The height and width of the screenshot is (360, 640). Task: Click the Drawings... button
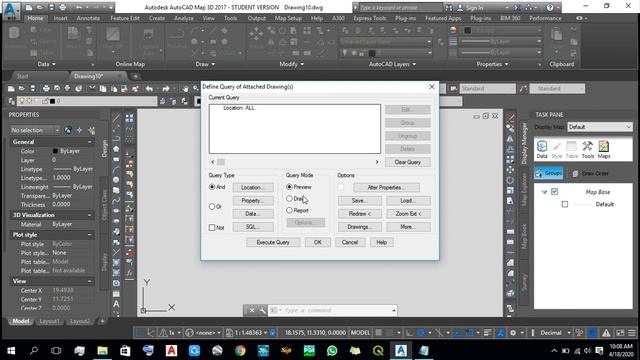coord(360,227)
